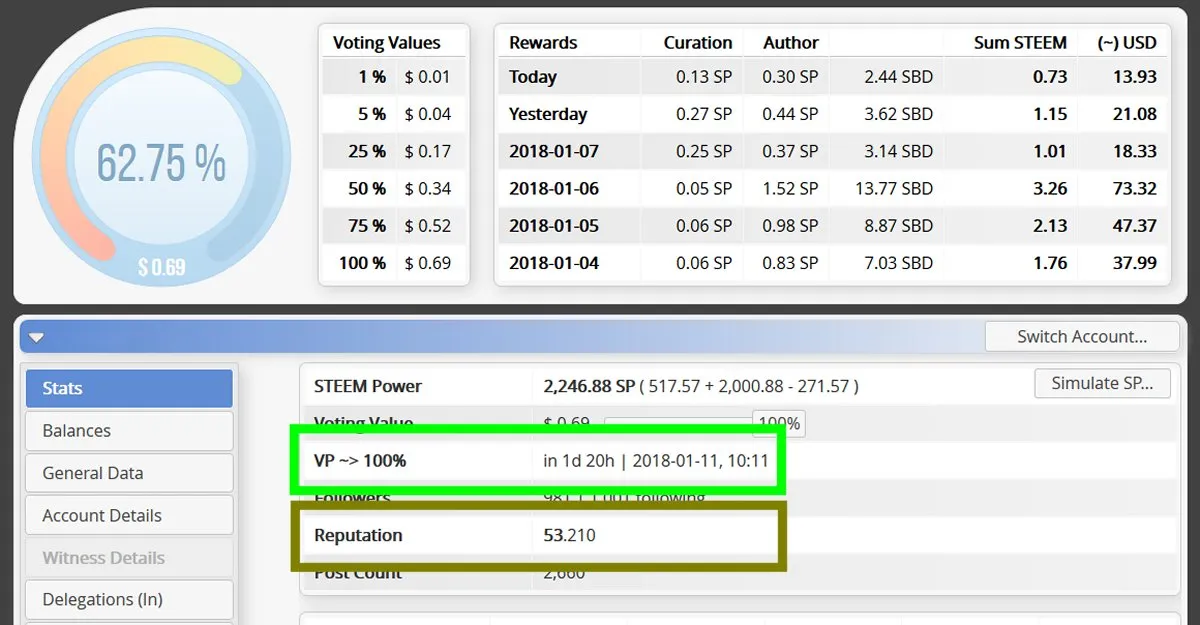Click the Author column header
Screen dimensions: 1200x625
[791, 43]
